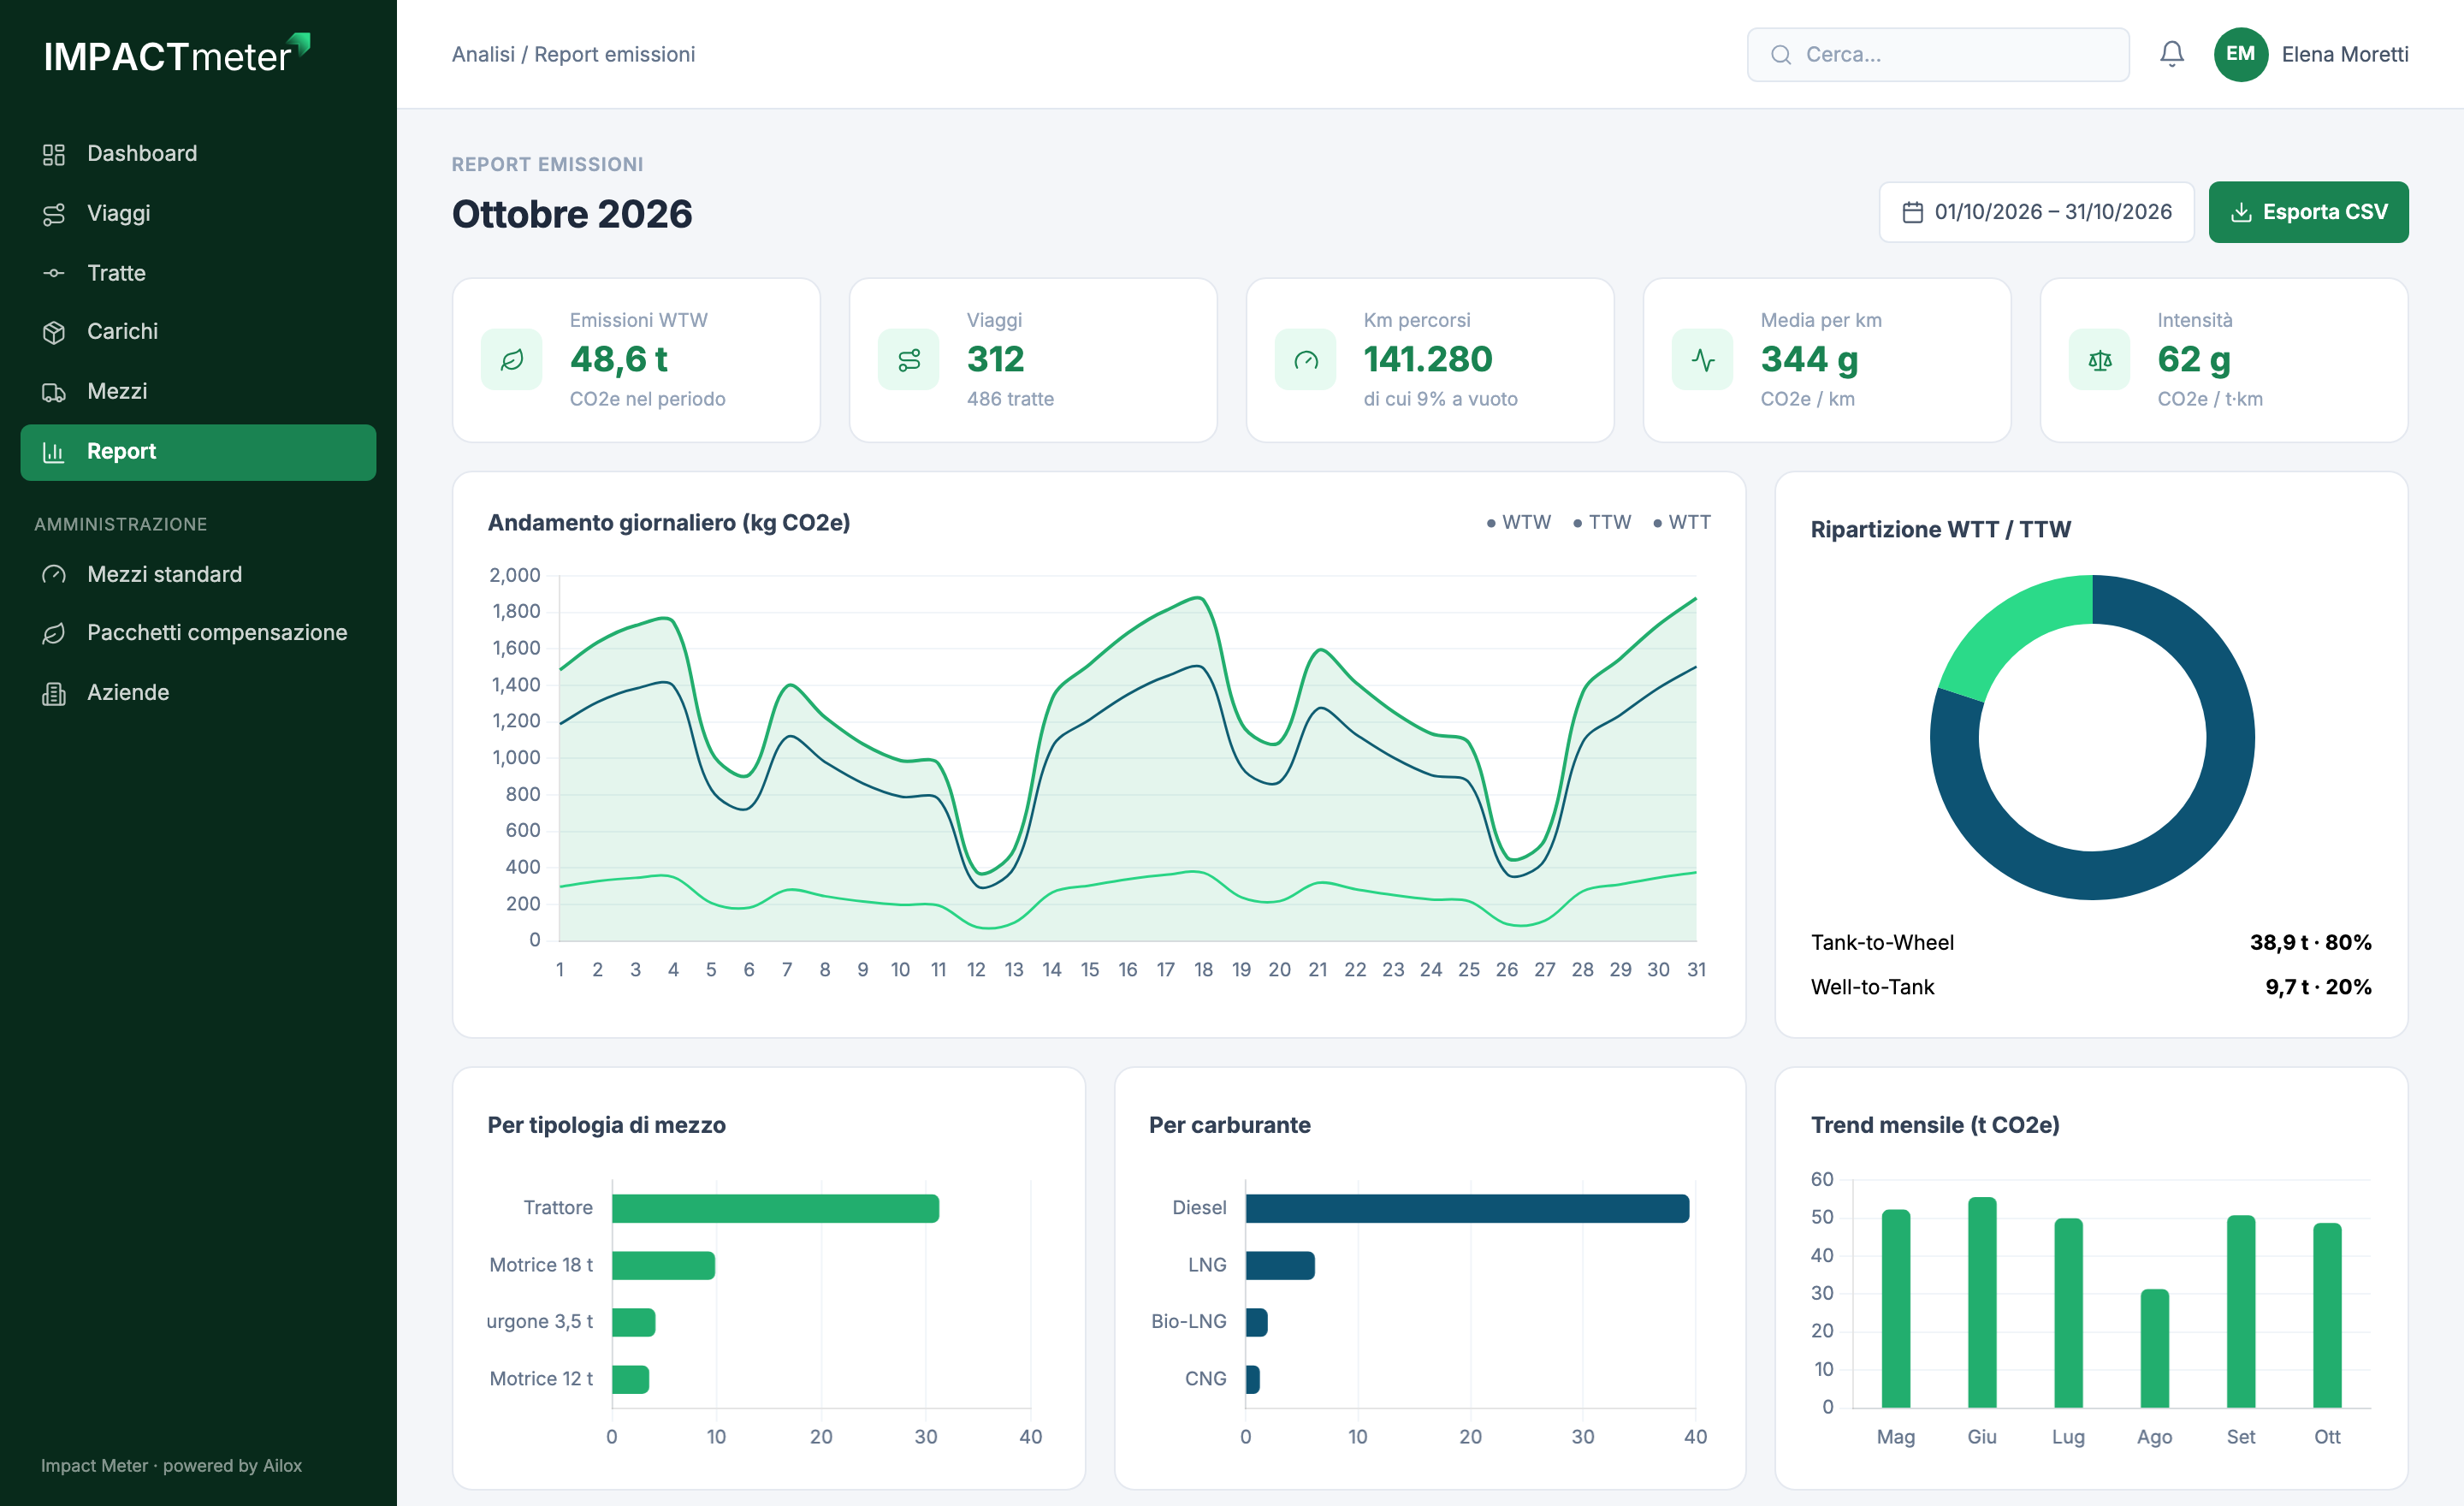2464x1506 pixels.
Task: Click the Diesel bar in fuel chart
Action: point(1467,1208)
